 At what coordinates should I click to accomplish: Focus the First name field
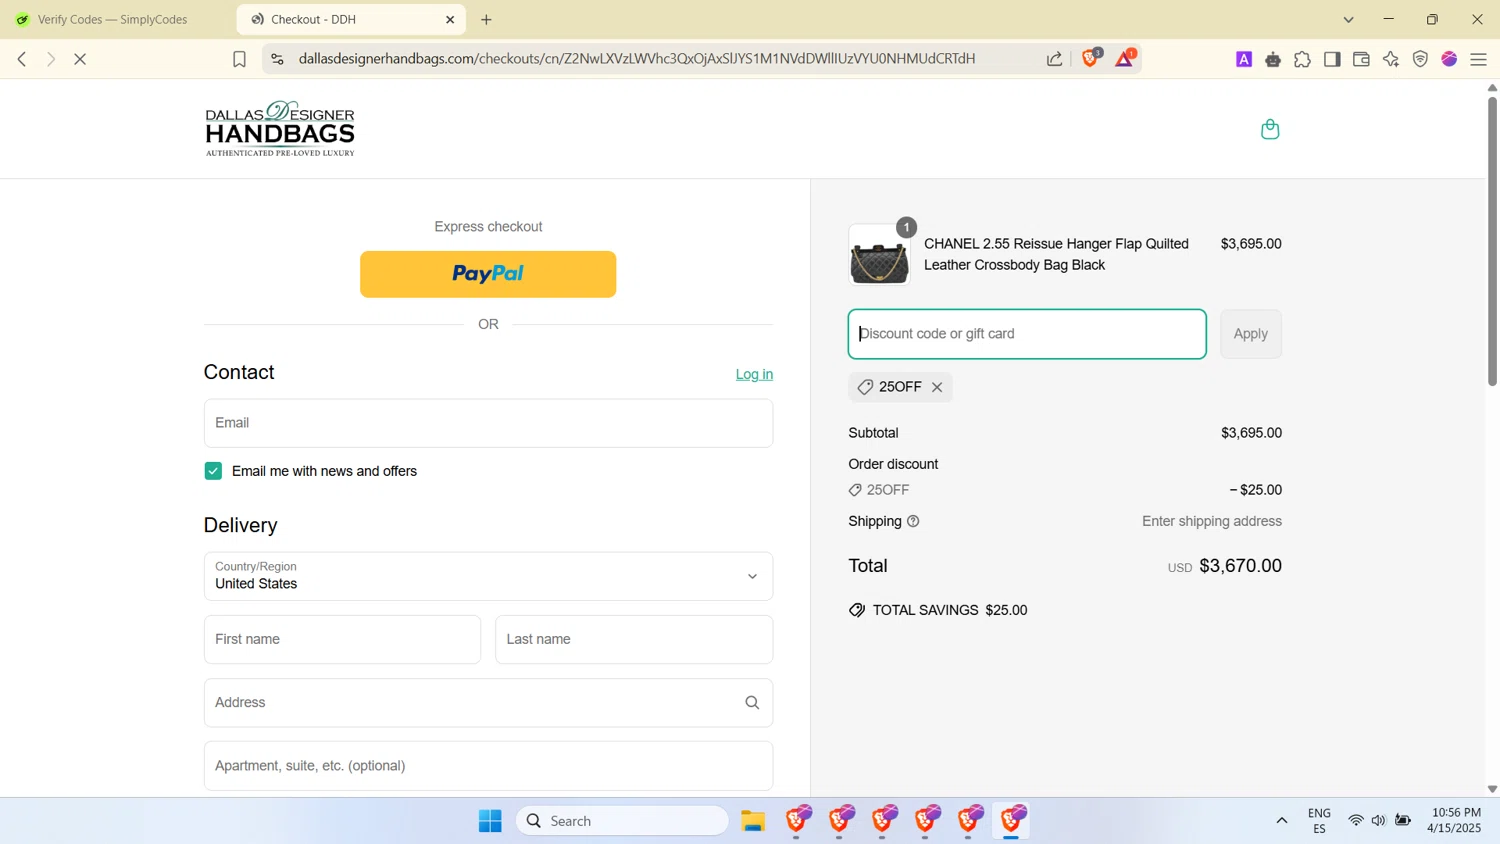click(342, 639)
